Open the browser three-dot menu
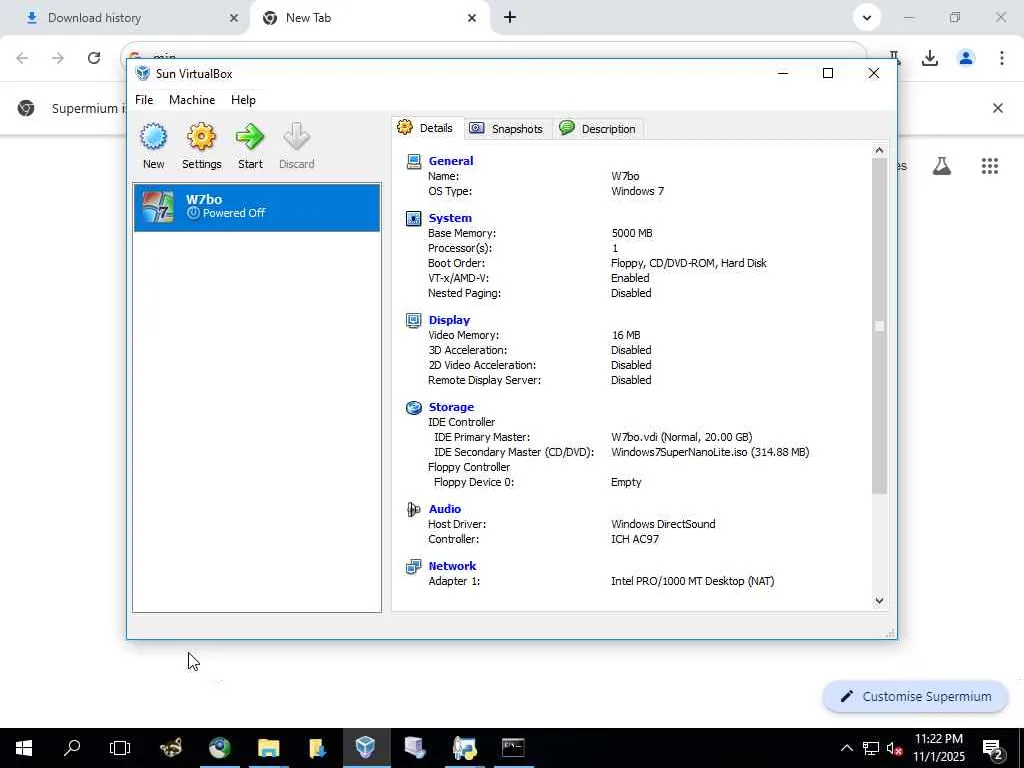Image resolution: width=1024 pixels, height=768 pixels. (x=1001, y=58)
